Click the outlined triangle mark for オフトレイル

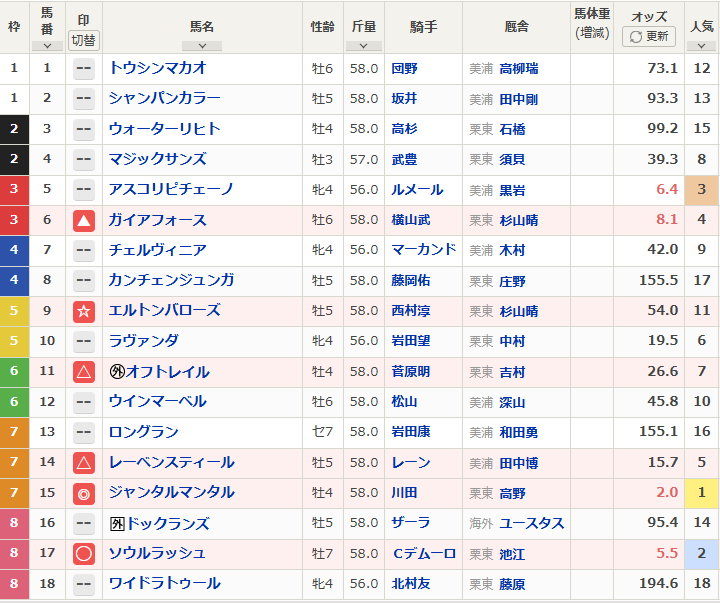tap(84, 372)
